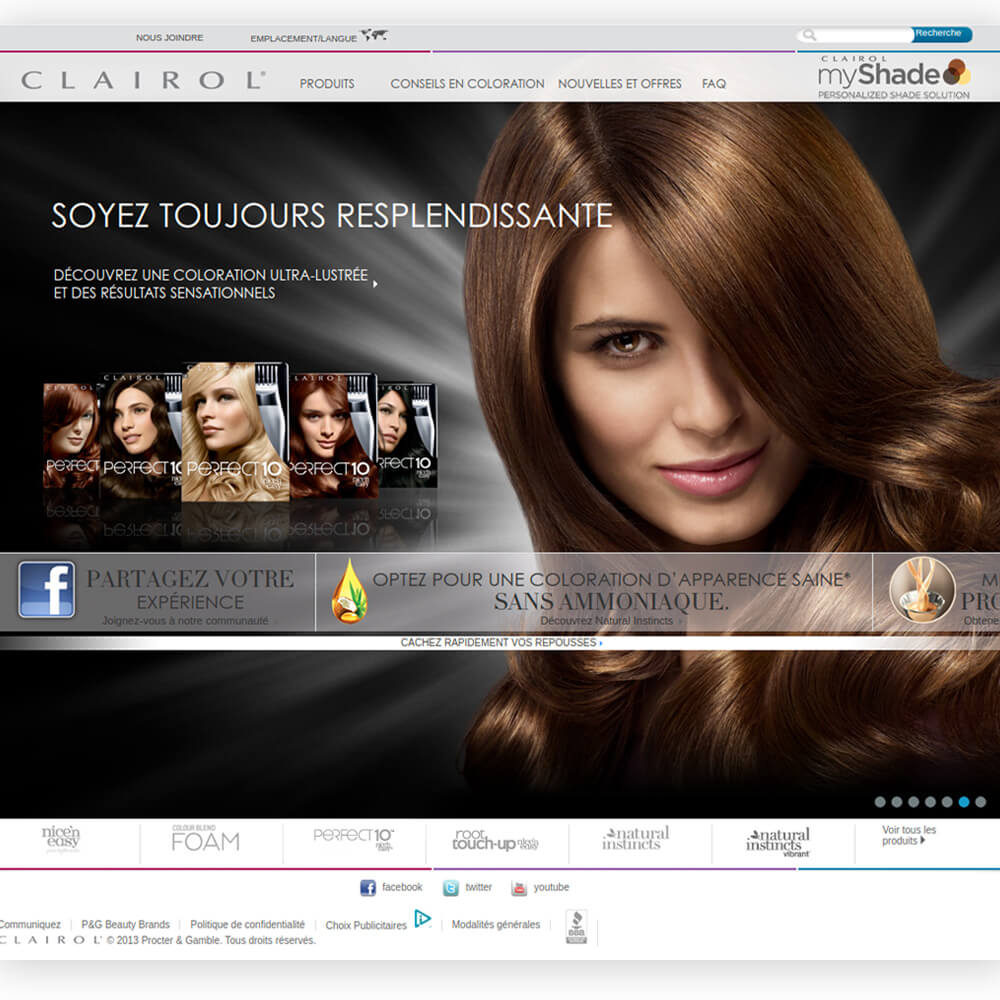
Task: Click the Recherche search button
Action: point(941,34)
